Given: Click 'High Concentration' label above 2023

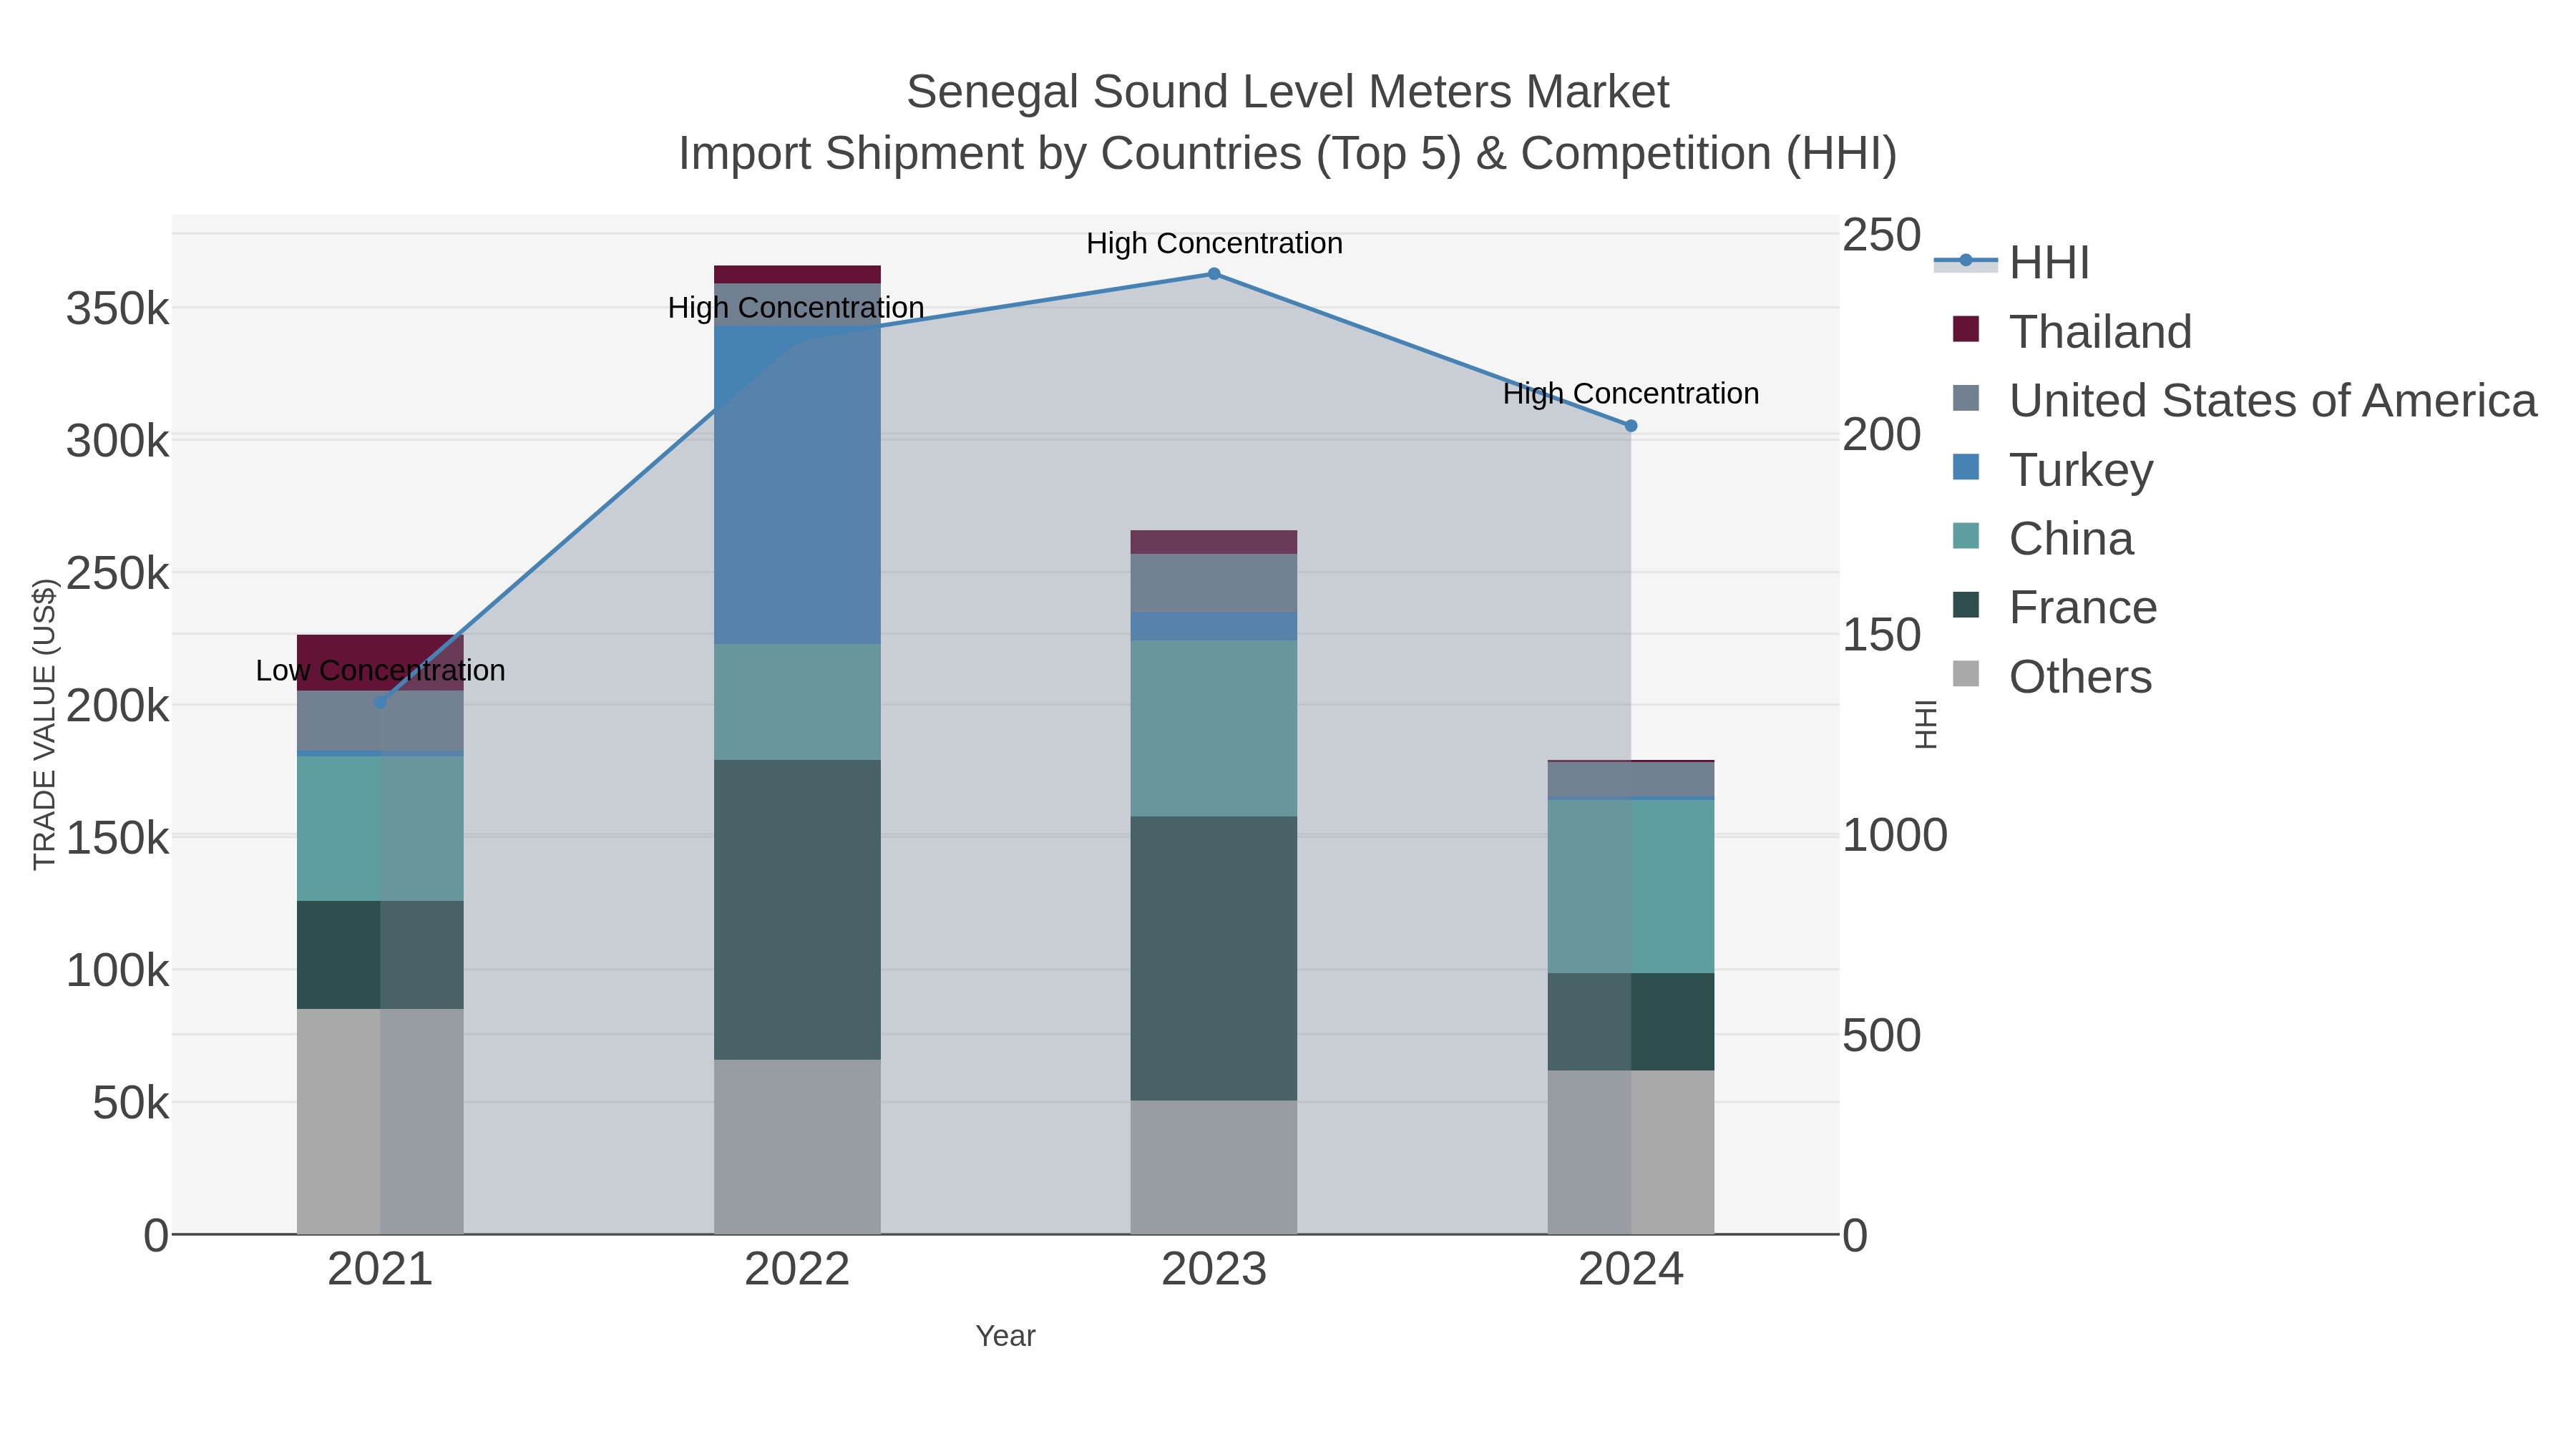Looking at the screenshot, I should coord(1214,243).
